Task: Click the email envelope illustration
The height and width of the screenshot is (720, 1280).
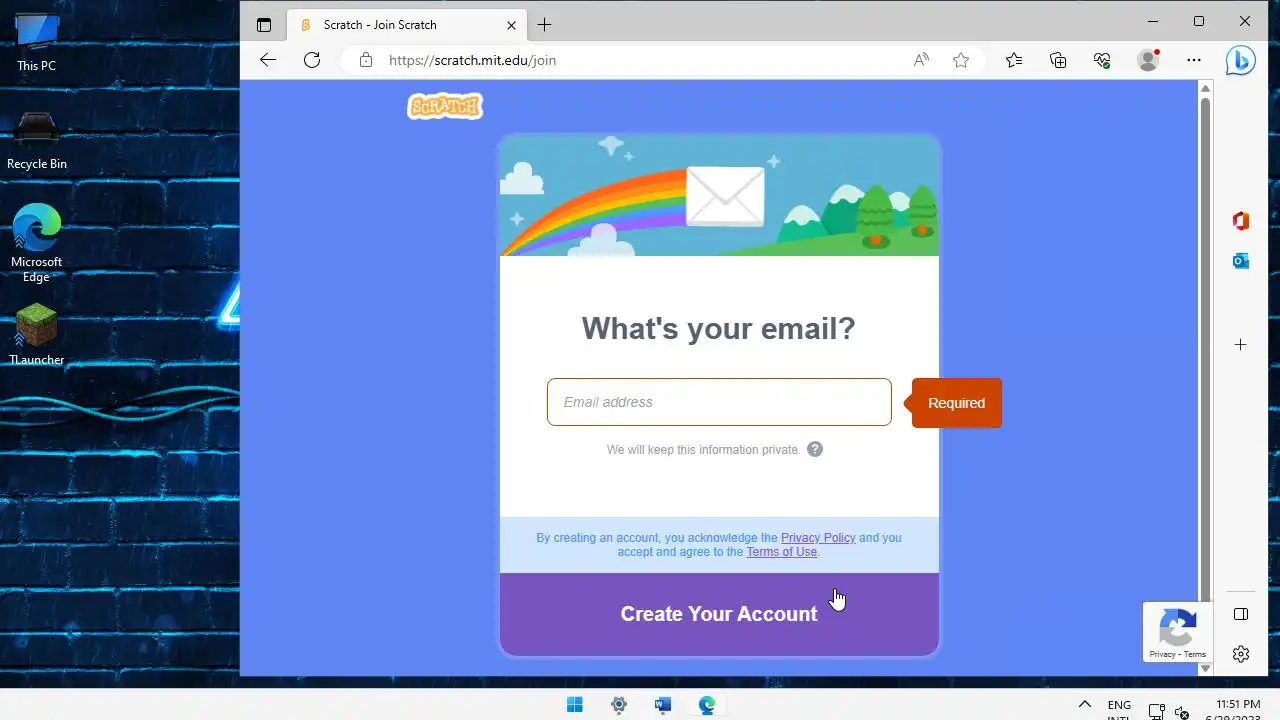Action: coord(725,196)
